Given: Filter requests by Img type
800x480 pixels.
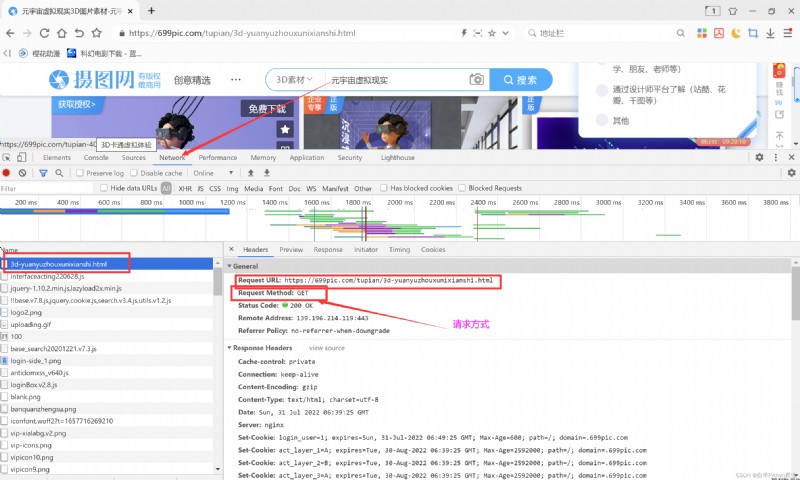Looking at the screenshot, I should (232, 188).
